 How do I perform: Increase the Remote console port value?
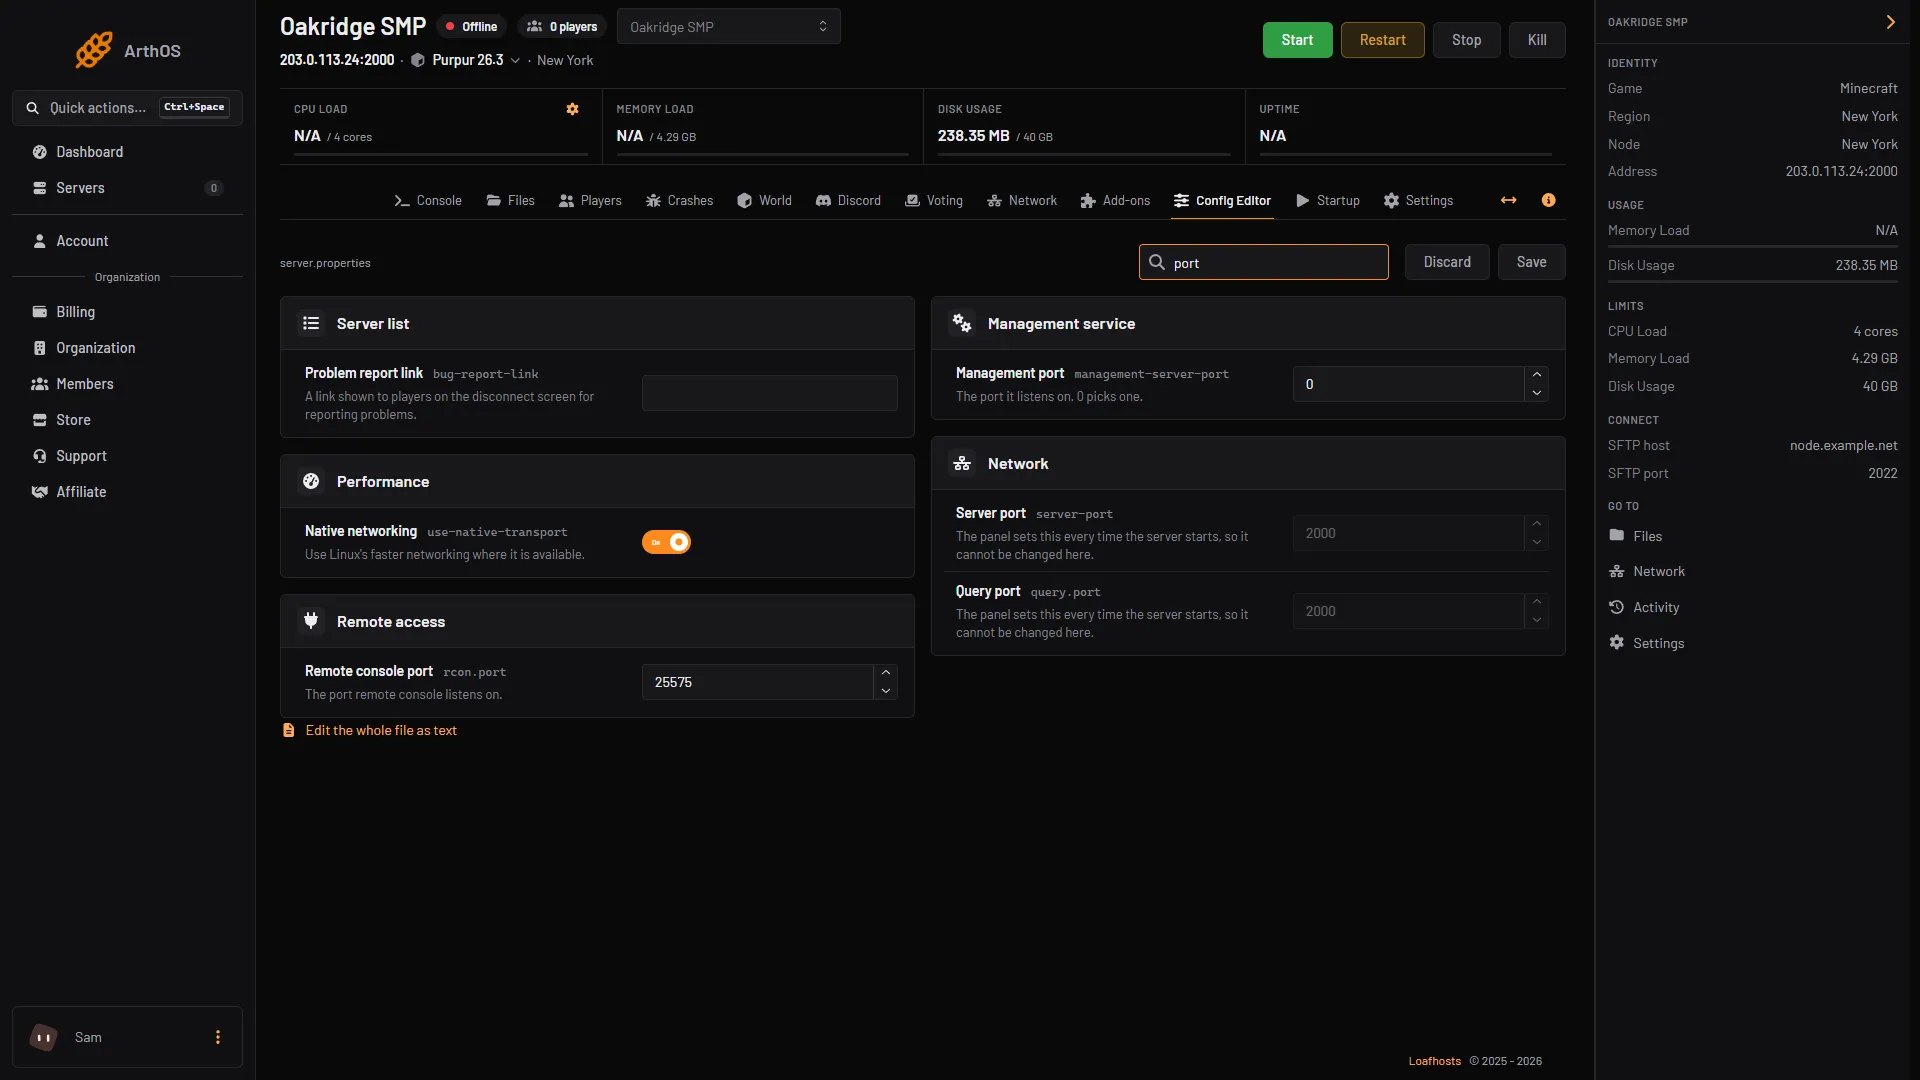click(885, 673)
